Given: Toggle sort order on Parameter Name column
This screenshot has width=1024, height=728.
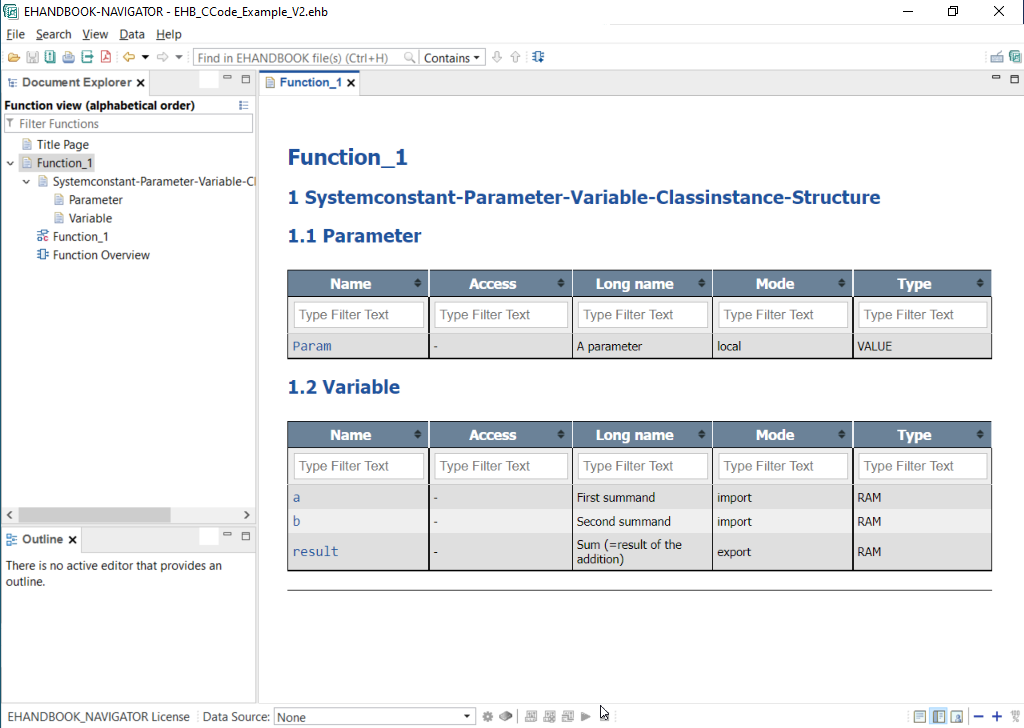Looking at the screenshot, I should [418, 284].
